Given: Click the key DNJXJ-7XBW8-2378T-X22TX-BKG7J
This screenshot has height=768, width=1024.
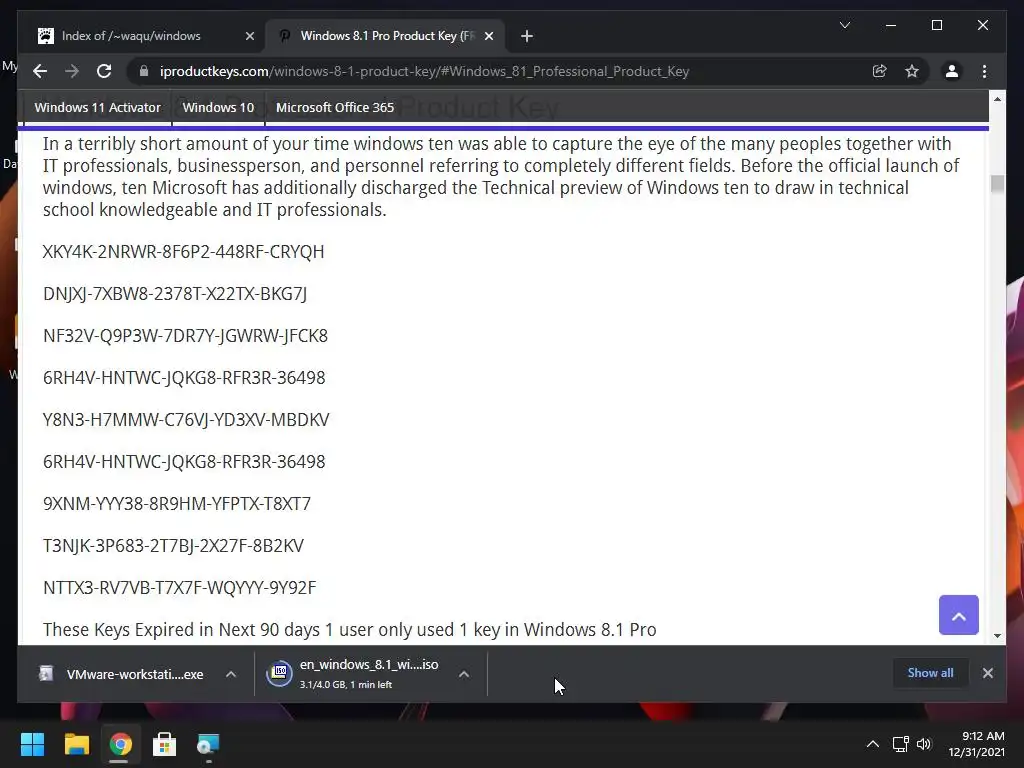Looking at the screenshot, I should [x=175, y=294].
